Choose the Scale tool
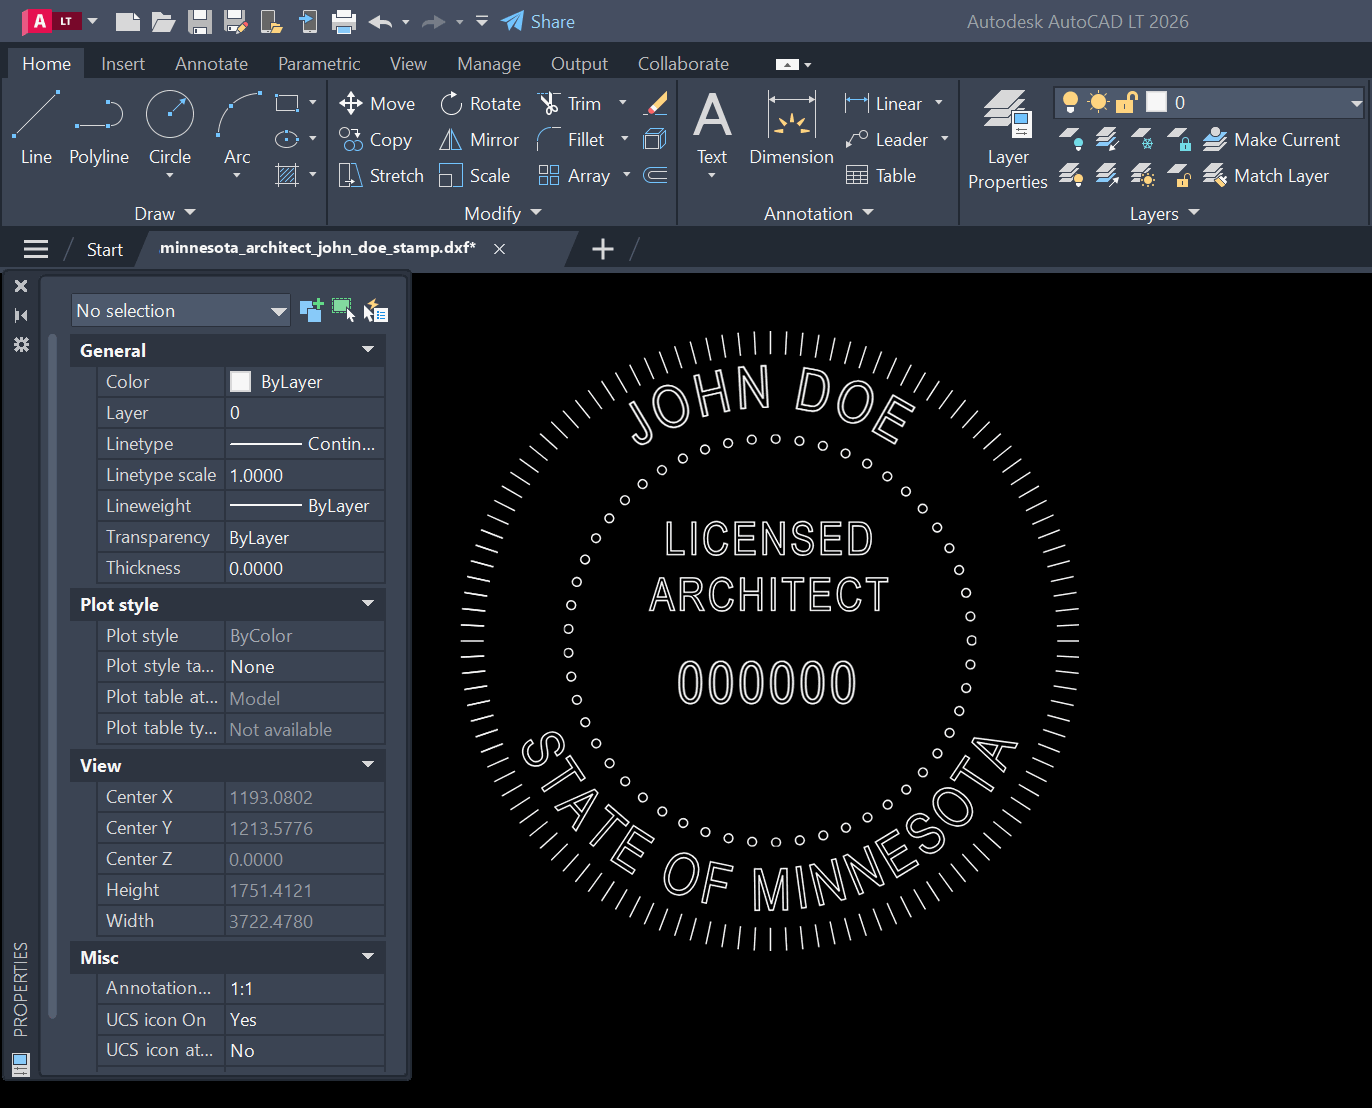Screen dimensions: 1372x1108 (x=475, y=175)
